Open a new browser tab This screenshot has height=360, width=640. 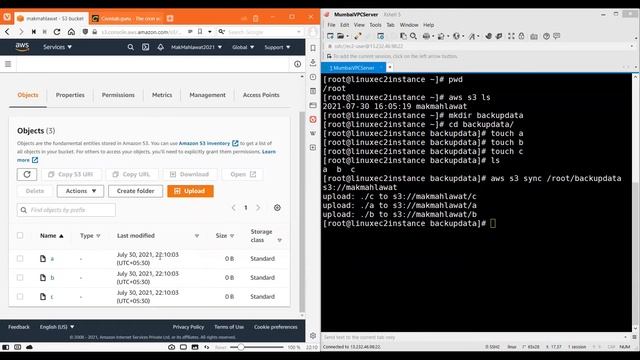tap(170, 18)
